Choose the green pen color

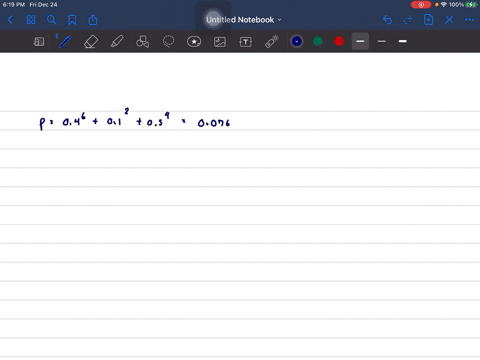pos(318,41)
